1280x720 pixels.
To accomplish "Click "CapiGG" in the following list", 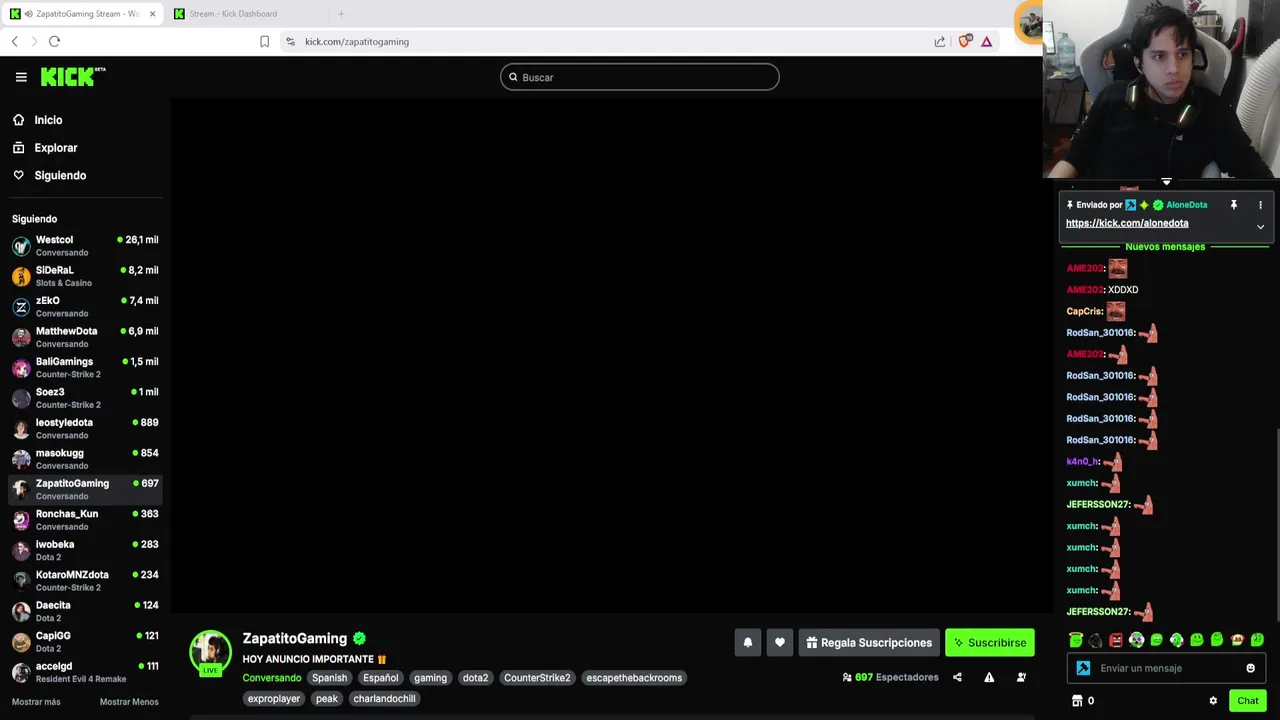I will pyautogui.click(x=53, y=636).
